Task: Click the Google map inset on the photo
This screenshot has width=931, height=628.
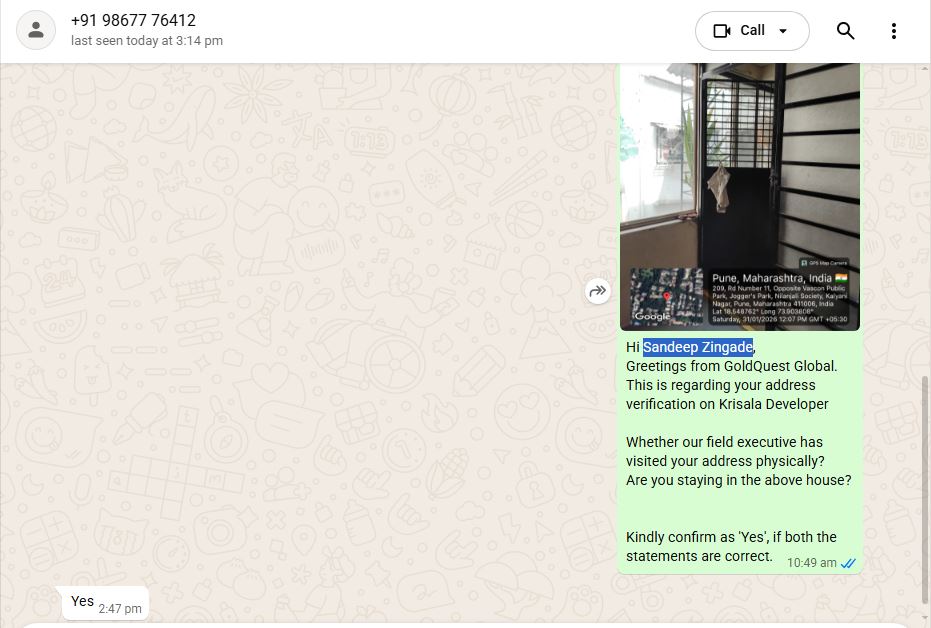Action: 666,296
